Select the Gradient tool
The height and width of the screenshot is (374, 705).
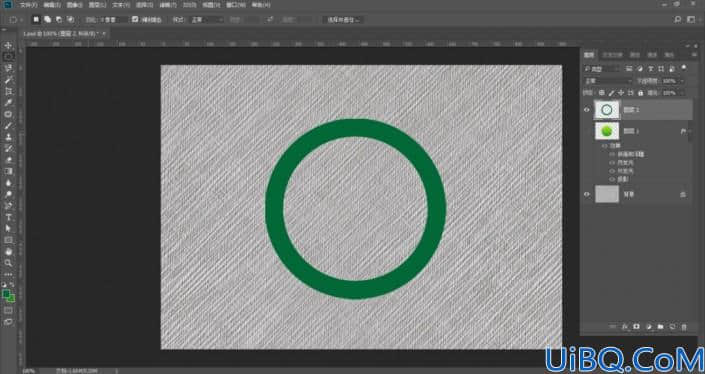click(8, 171)
